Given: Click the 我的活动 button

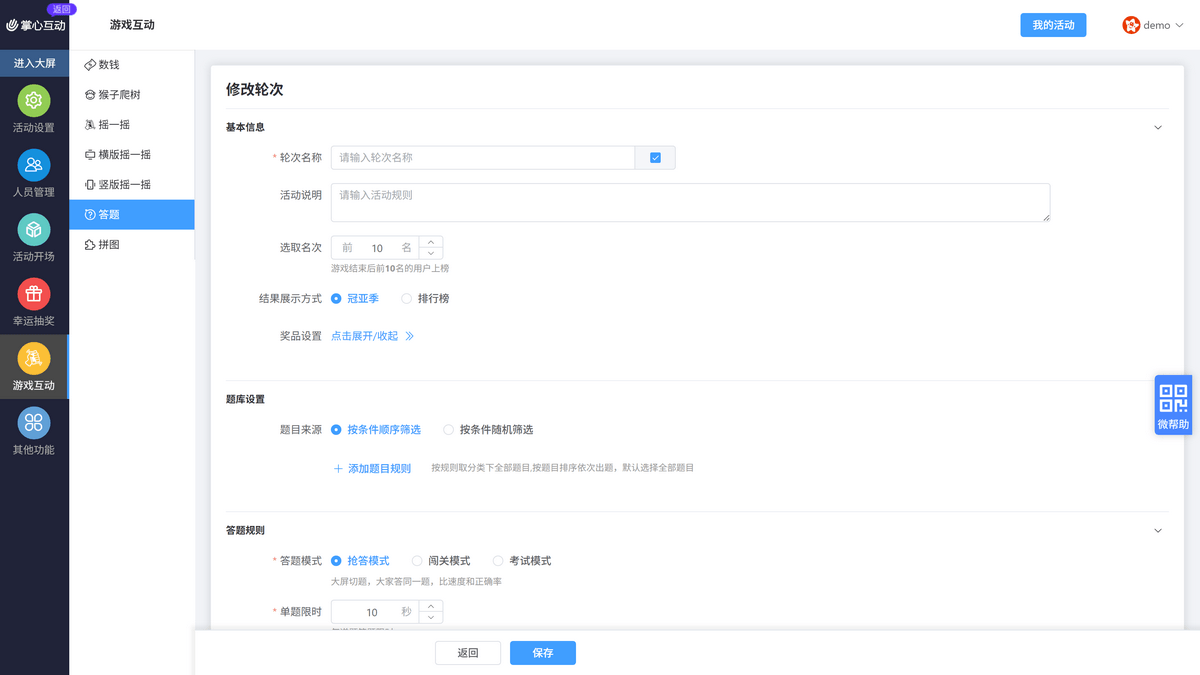Looking at the screenshot, I should point(1053,25).
